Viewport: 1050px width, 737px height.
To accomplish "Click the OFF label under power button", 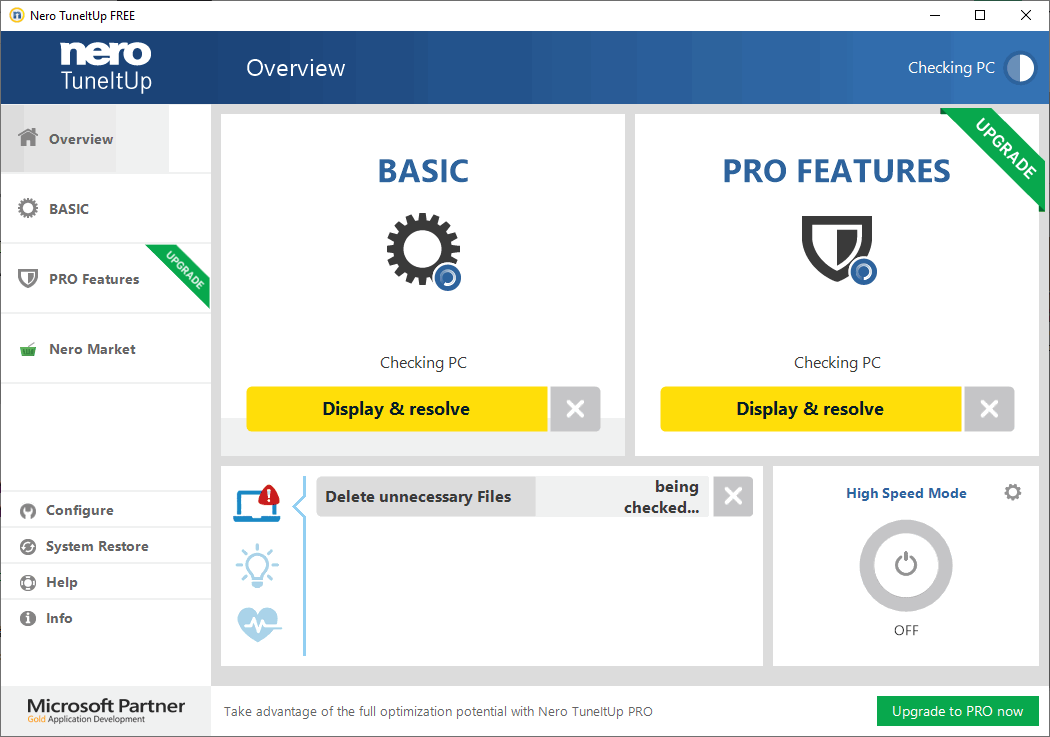I will [x=906, y=630].
